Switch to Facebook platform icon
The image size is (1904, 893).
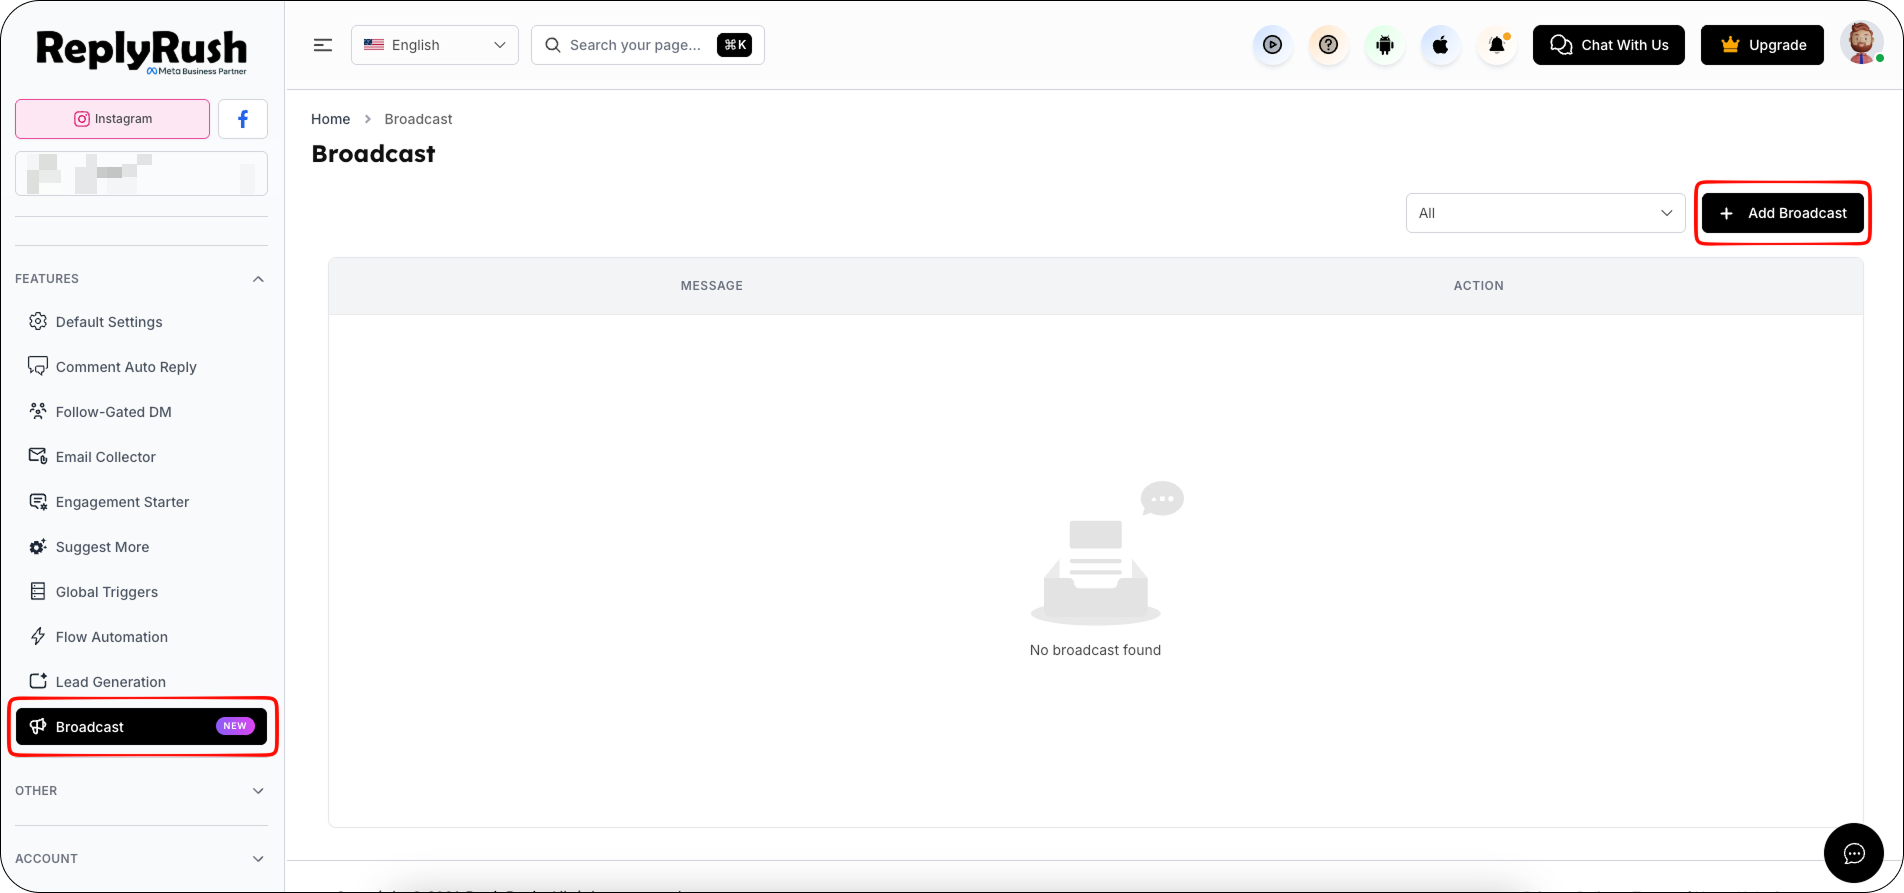point(243,119)
